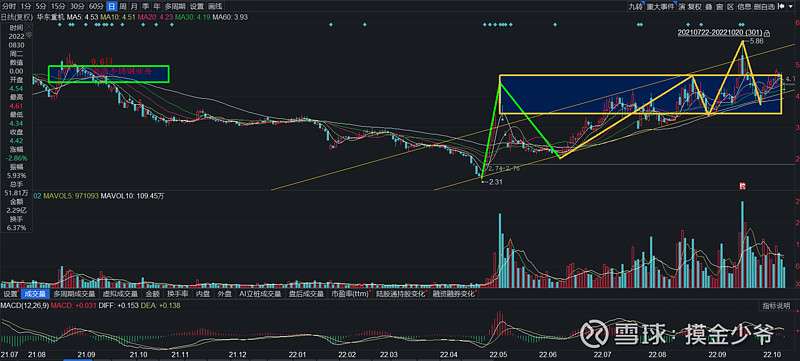This screenshot has height=361, width=800.
Task: Click the 22.05 date axis label
Action: [497, 354]
